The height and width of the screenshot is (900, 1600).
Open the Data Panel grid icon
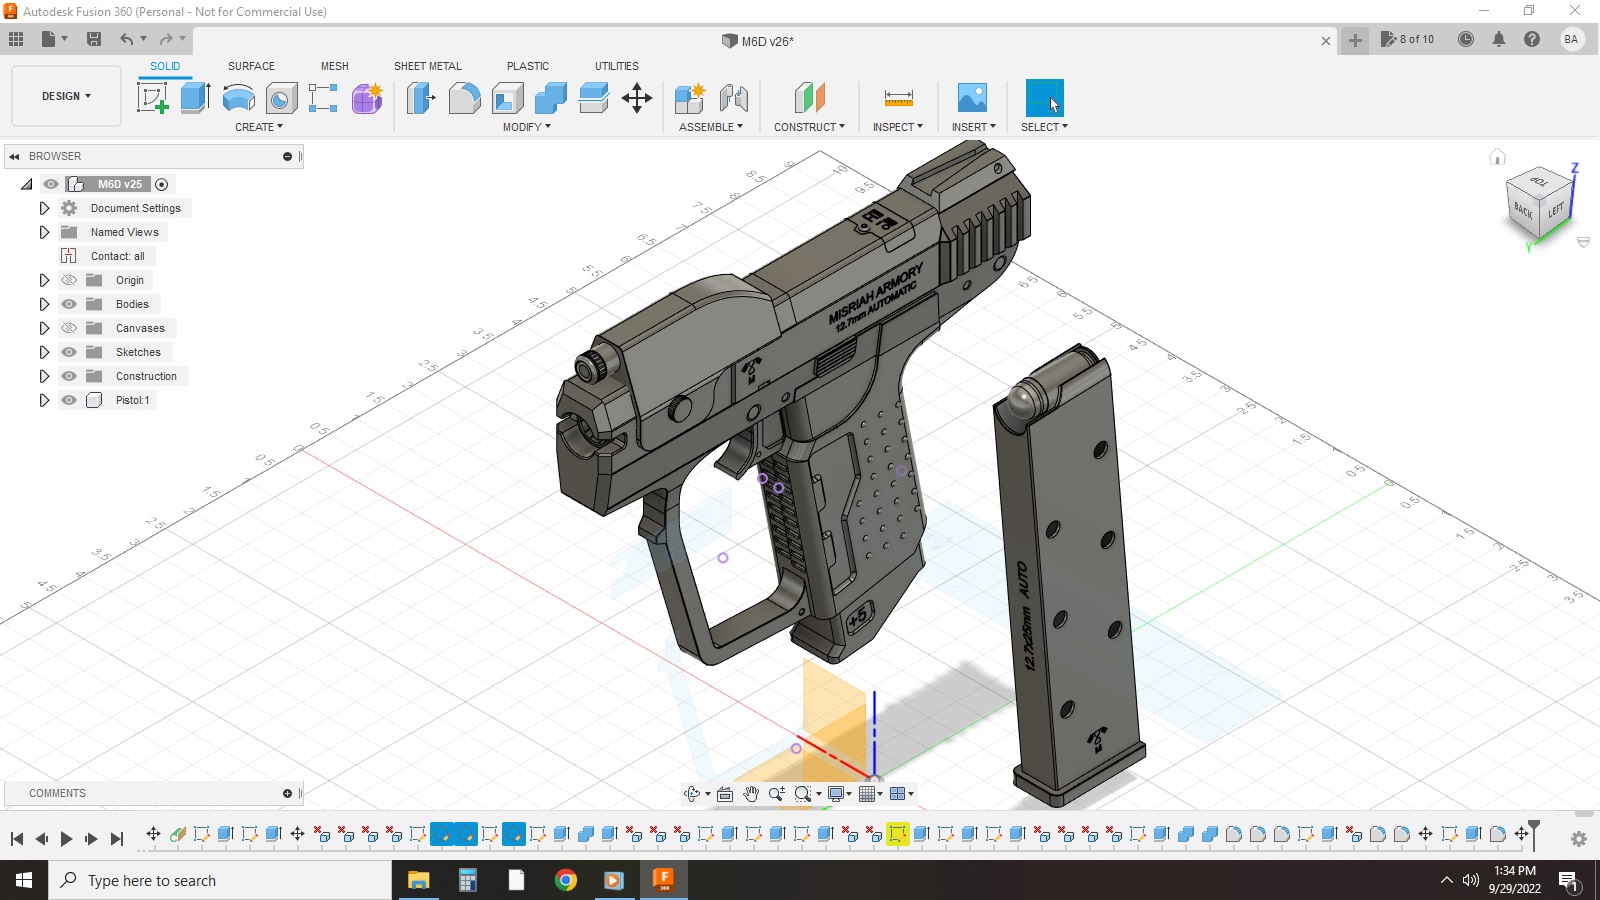click(16, 39)
